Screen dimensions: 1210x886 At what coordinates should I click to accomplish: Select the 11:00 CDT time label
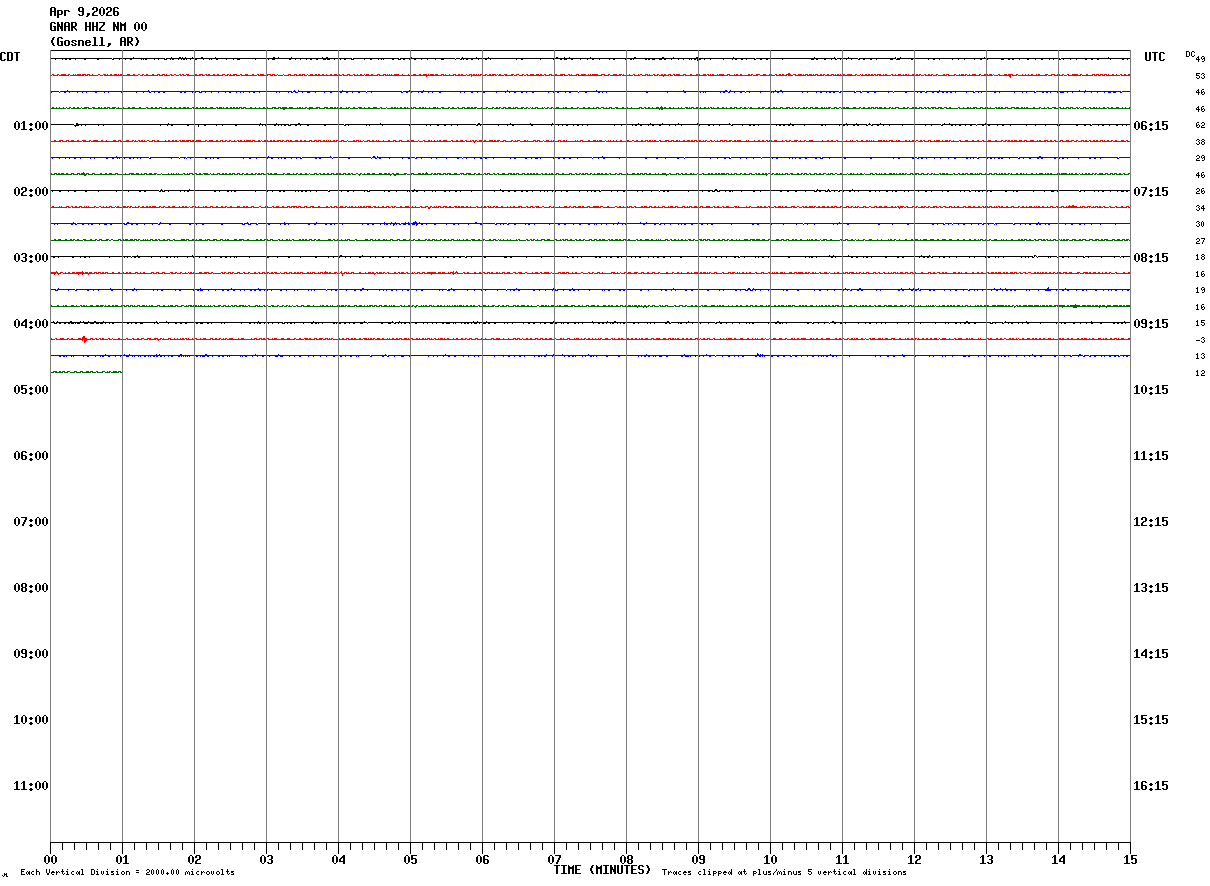point(31,786)
